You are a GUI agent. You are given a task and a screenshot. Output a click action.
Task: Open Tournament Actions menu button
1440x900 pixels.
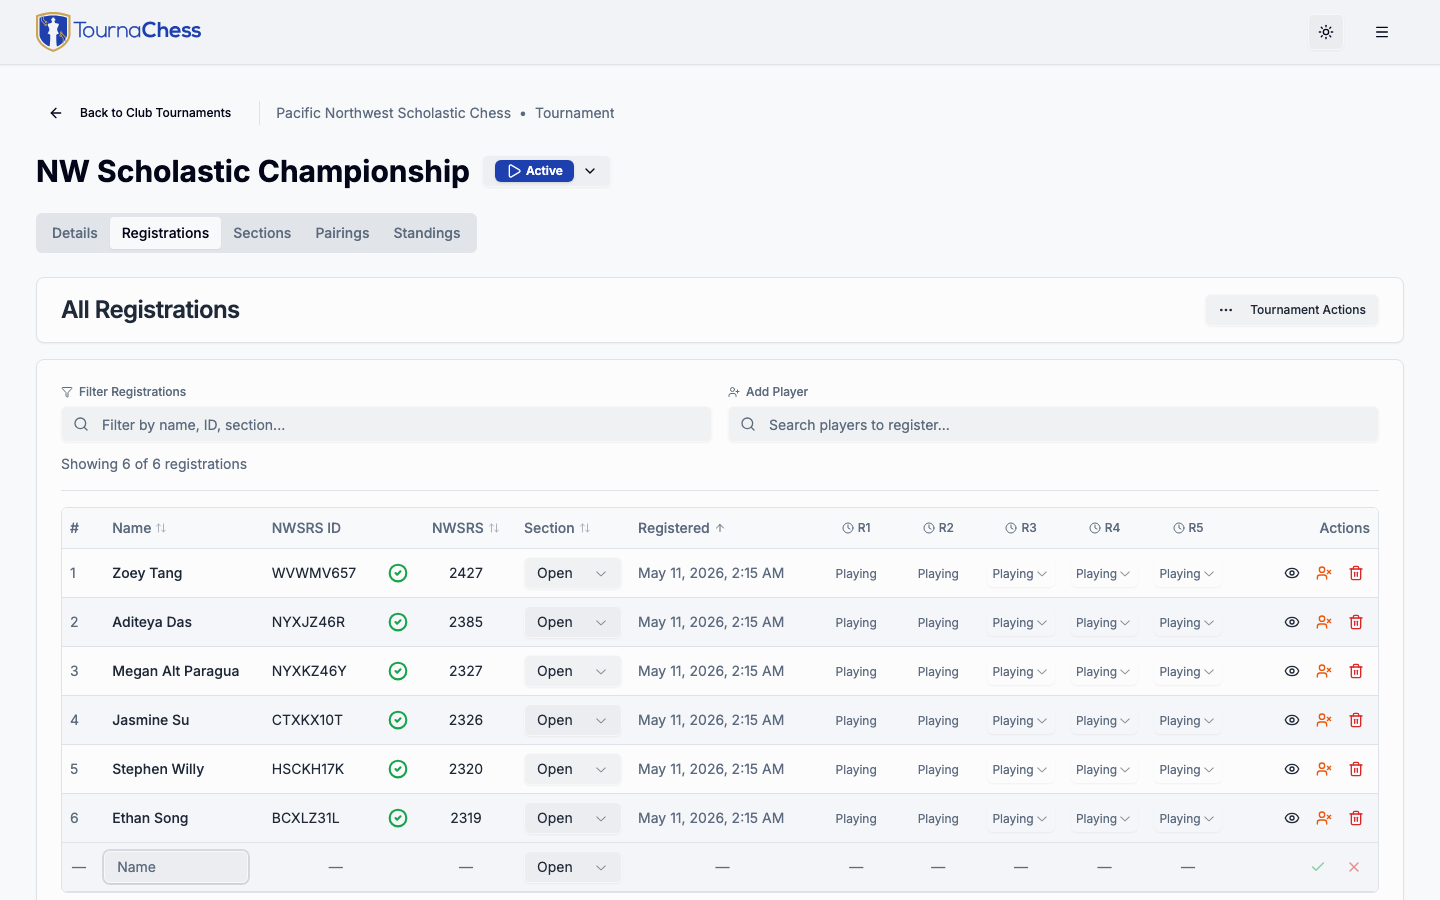tap(1292, 310)
